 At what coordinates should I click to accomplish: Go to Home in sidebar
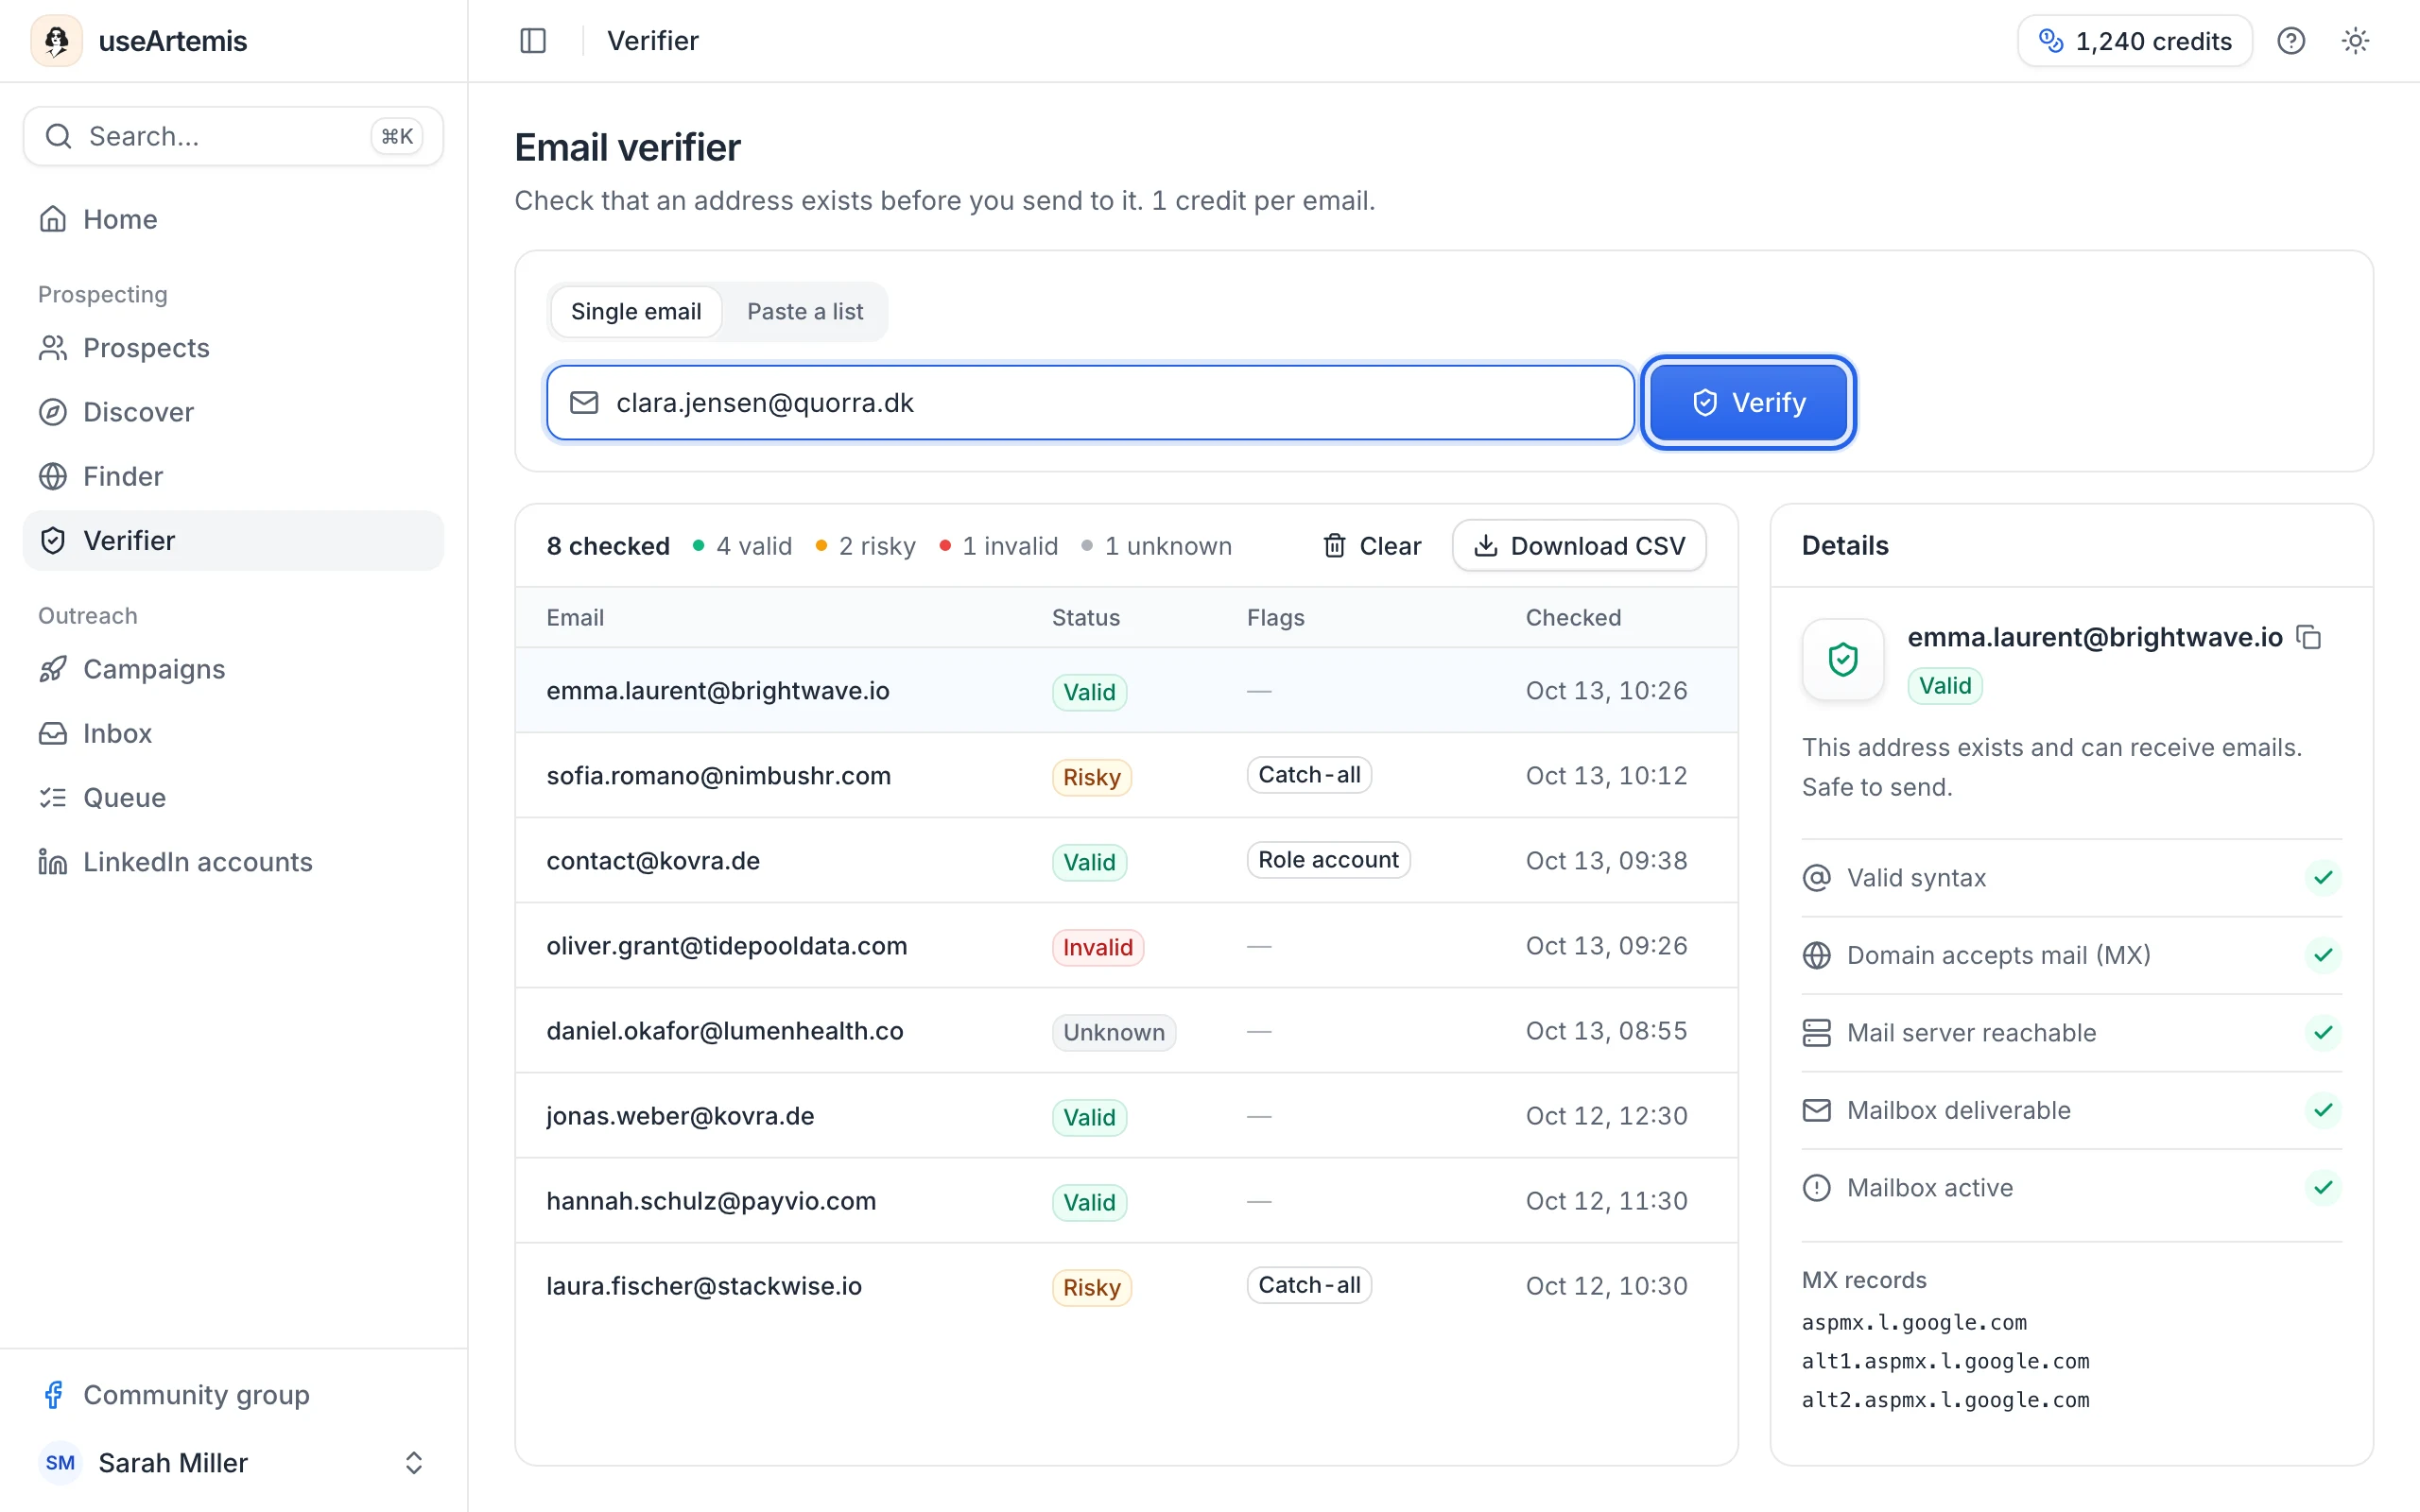[x=233, y=219]
